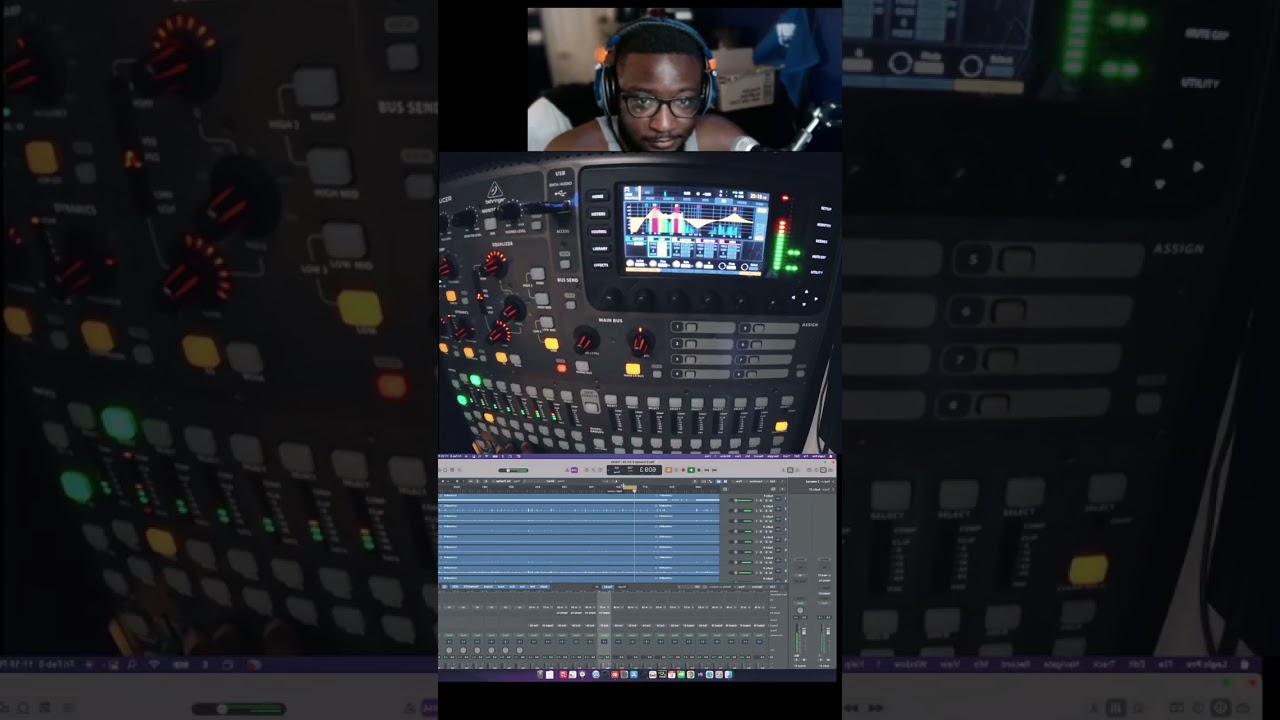Open the File menu in Logic menu bar
The height and width of the screenshot is (720, 1280).
click(x=806, y=456)
